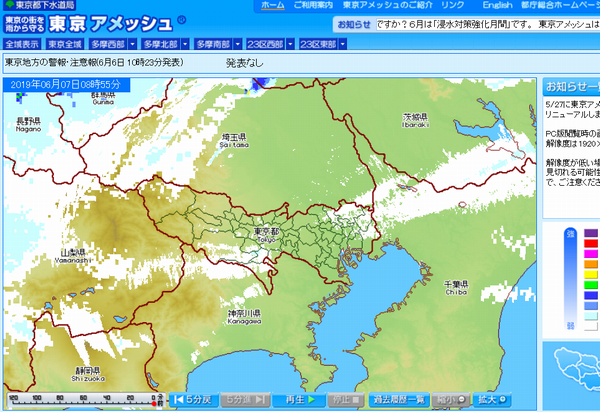
Task: Open the ご利用案内 page
Action: pyautogui.click(x=313, y=5)
